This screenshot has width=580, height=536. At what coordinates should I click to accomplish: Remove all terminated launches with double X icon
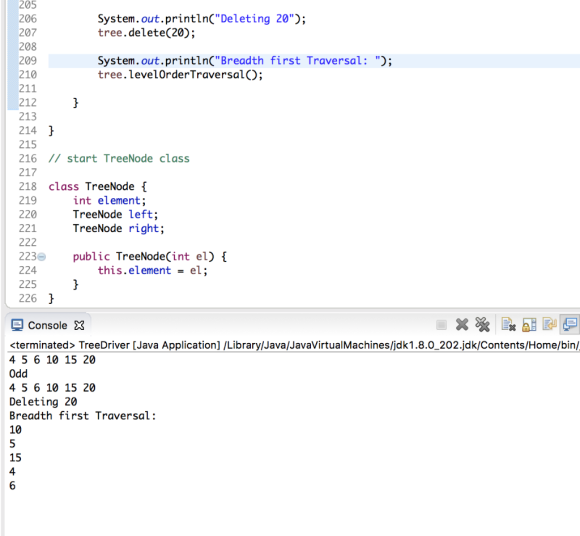pyautogui.click(x=482, y=324)
